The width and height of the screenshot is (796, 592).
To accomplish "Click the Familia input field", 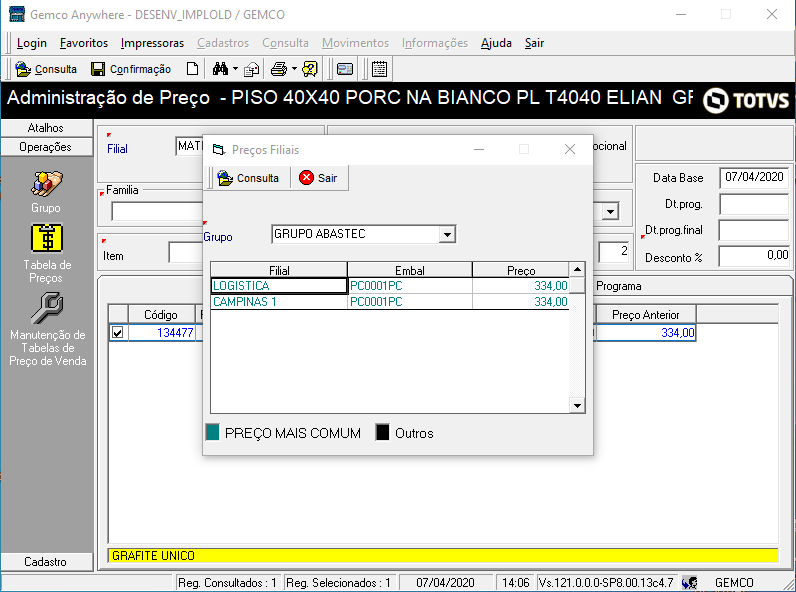I will coord(157,211).
